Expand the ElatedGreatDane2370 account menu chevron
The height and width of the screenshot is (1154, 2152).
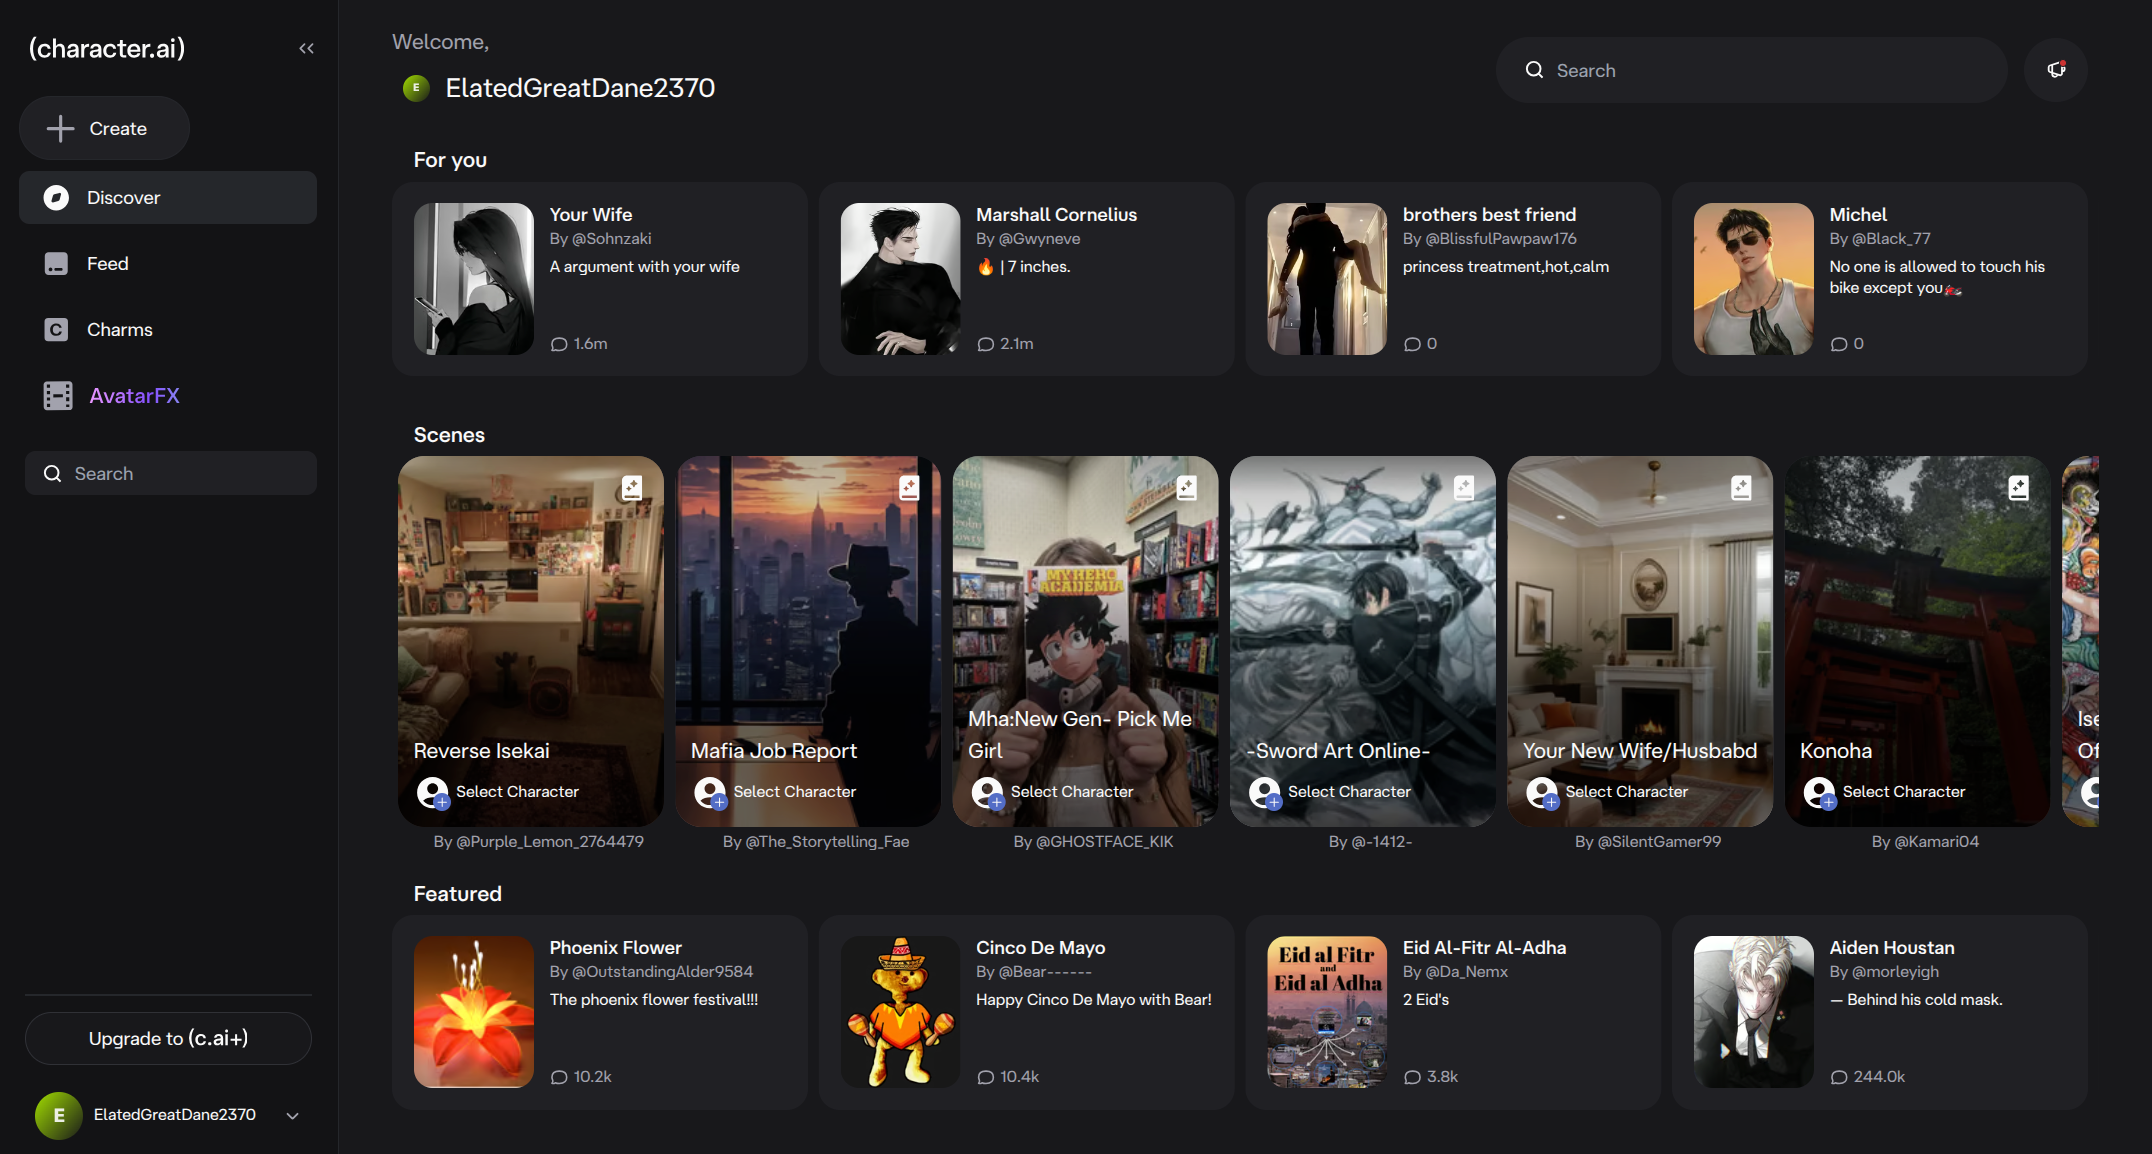point(292,1115)
